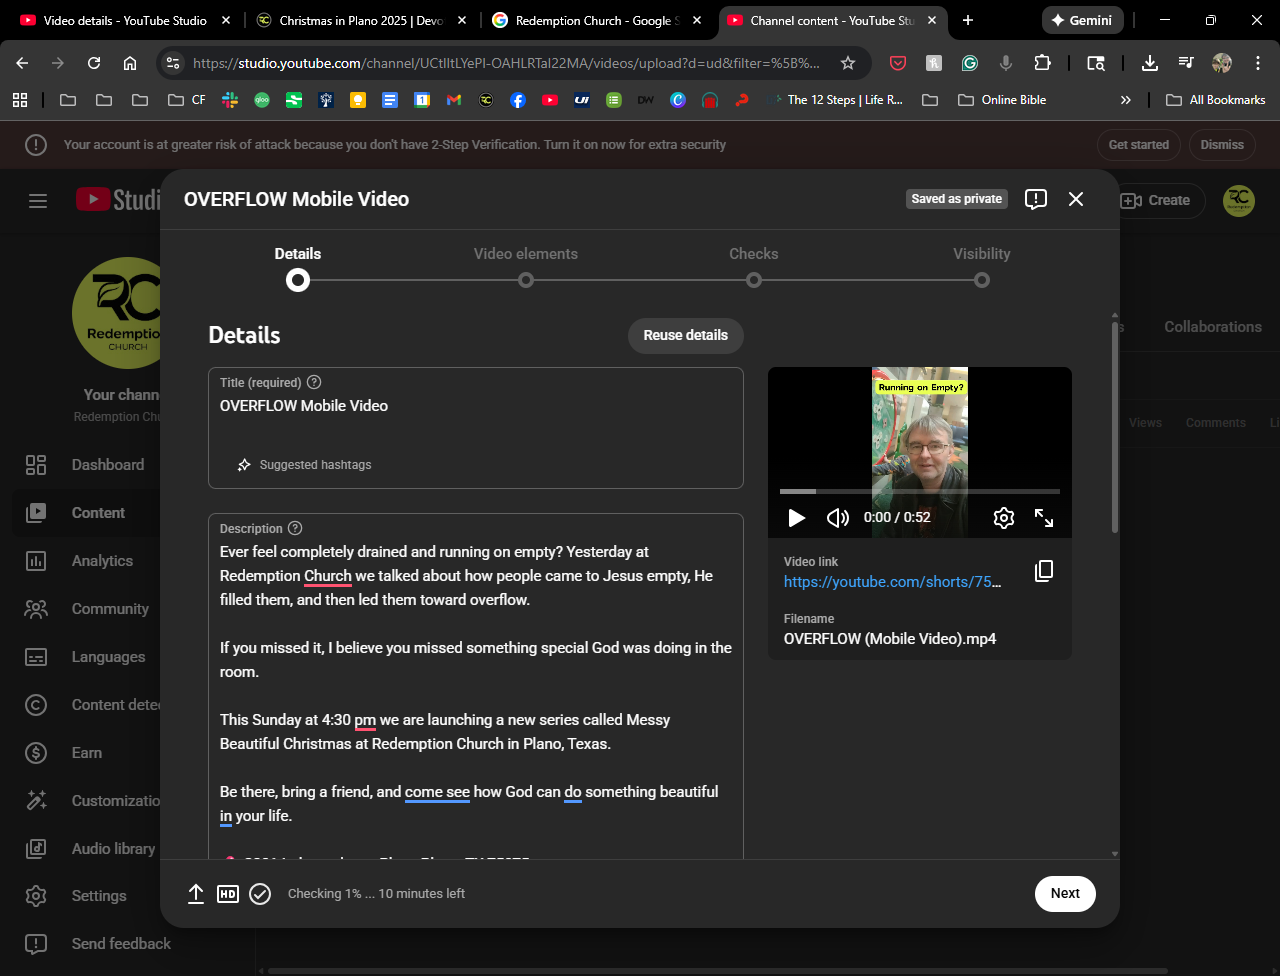Close the upload details dialog
Screen dimensions: 1280x976
click(x=1076, y=199)
